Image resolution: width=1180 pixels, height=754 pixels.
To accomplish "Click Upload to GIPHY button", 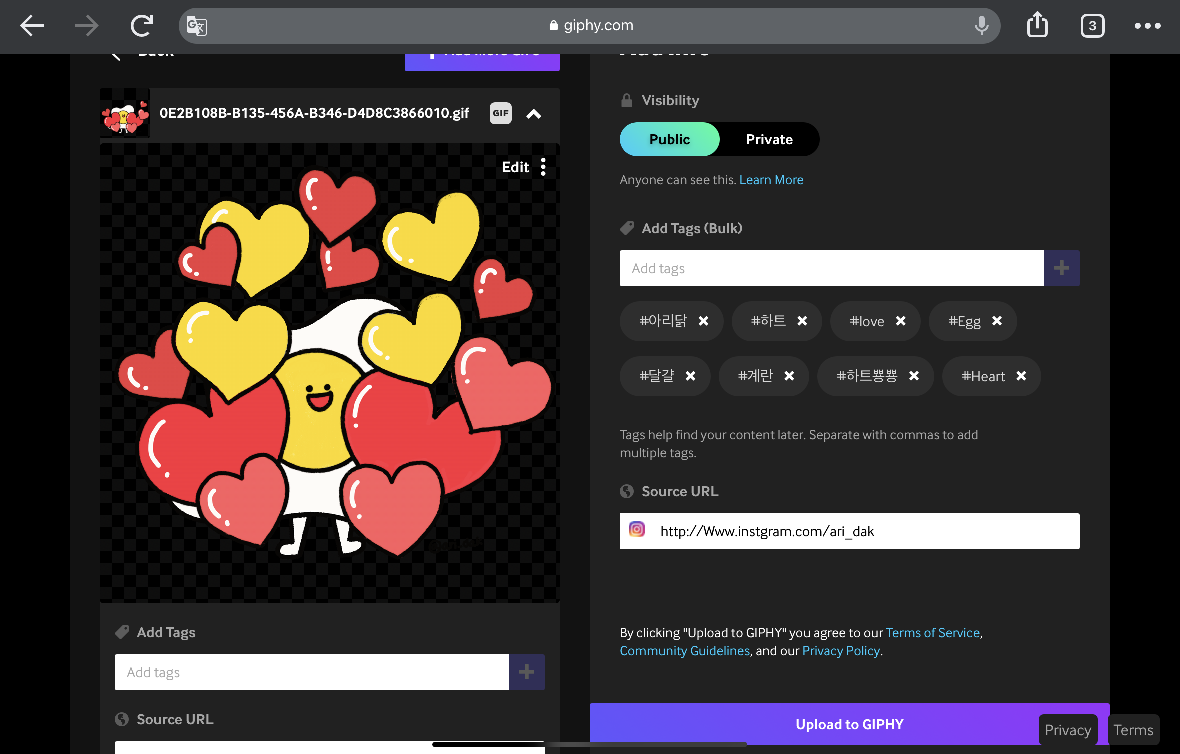I will coord(850,724).
